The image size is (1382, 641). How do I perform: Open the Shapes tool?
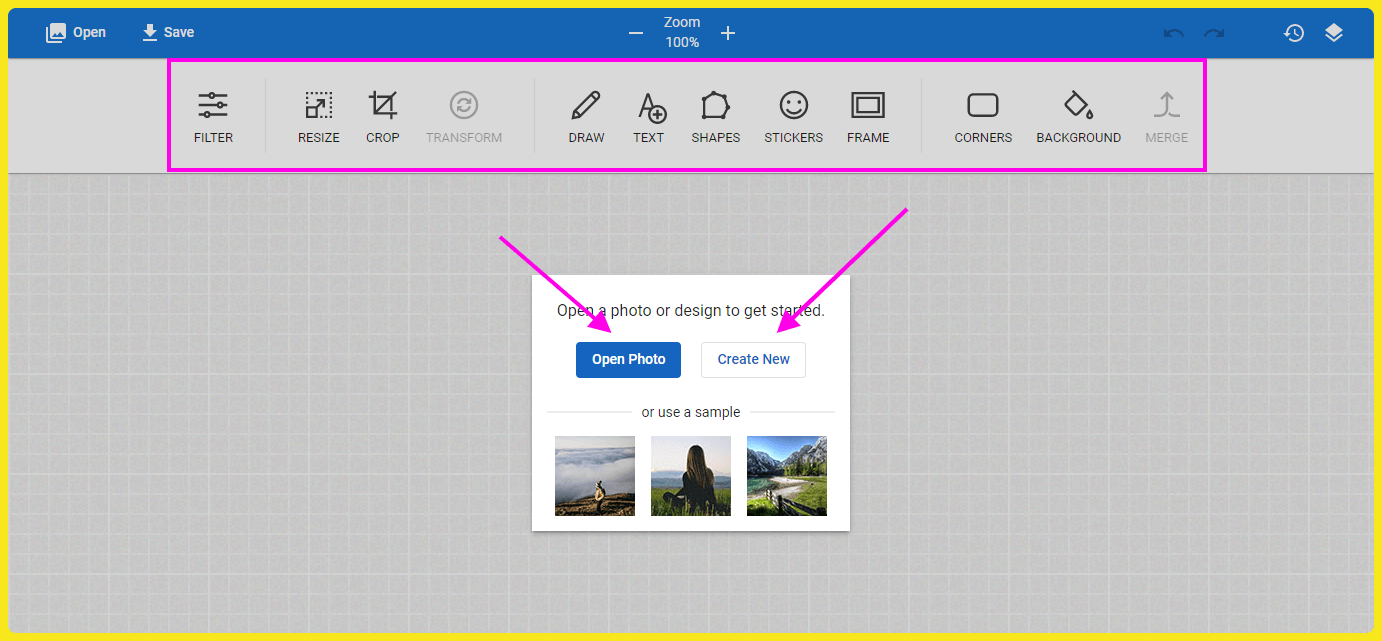point(715,117)
